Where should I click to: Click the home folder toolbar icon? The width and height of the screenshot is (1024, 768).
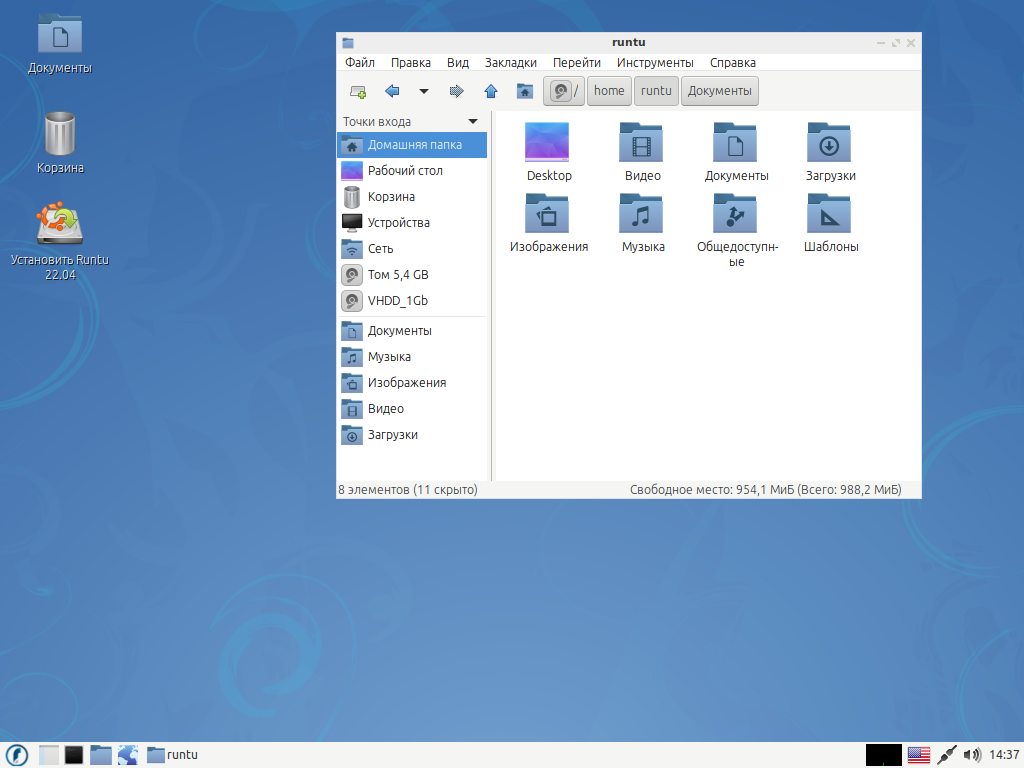click(524, 91)
